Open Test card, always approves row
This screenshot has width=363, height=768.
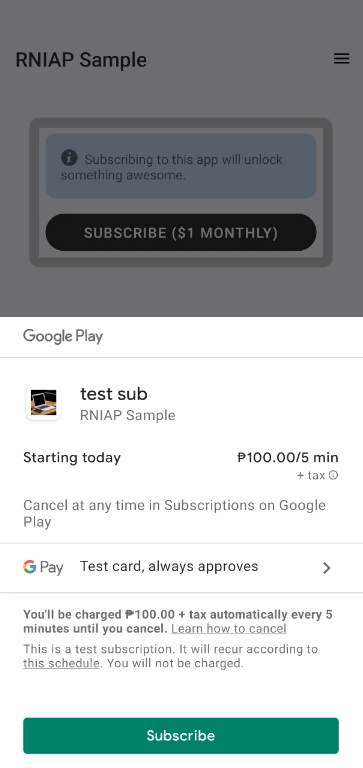[x=181, y=568]
